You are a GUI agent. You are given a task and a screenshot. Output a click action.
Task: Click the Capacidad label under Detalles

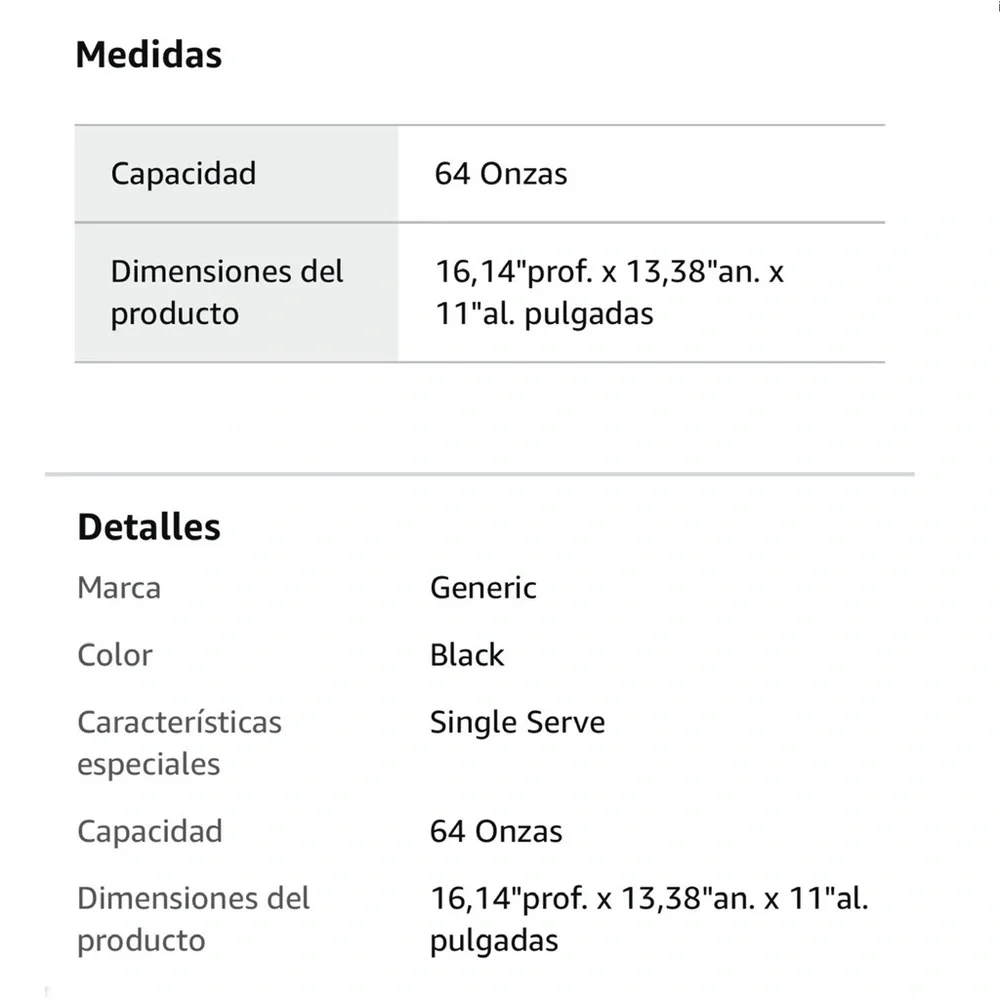150,832
